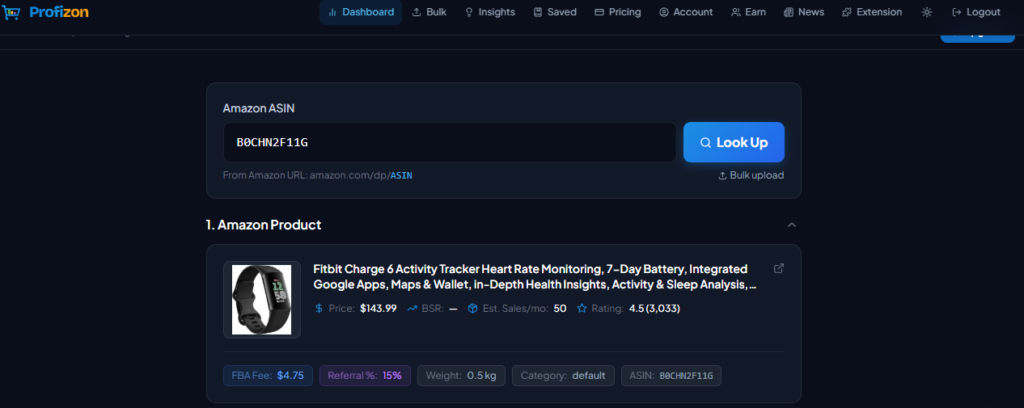Open the News section

804,12
